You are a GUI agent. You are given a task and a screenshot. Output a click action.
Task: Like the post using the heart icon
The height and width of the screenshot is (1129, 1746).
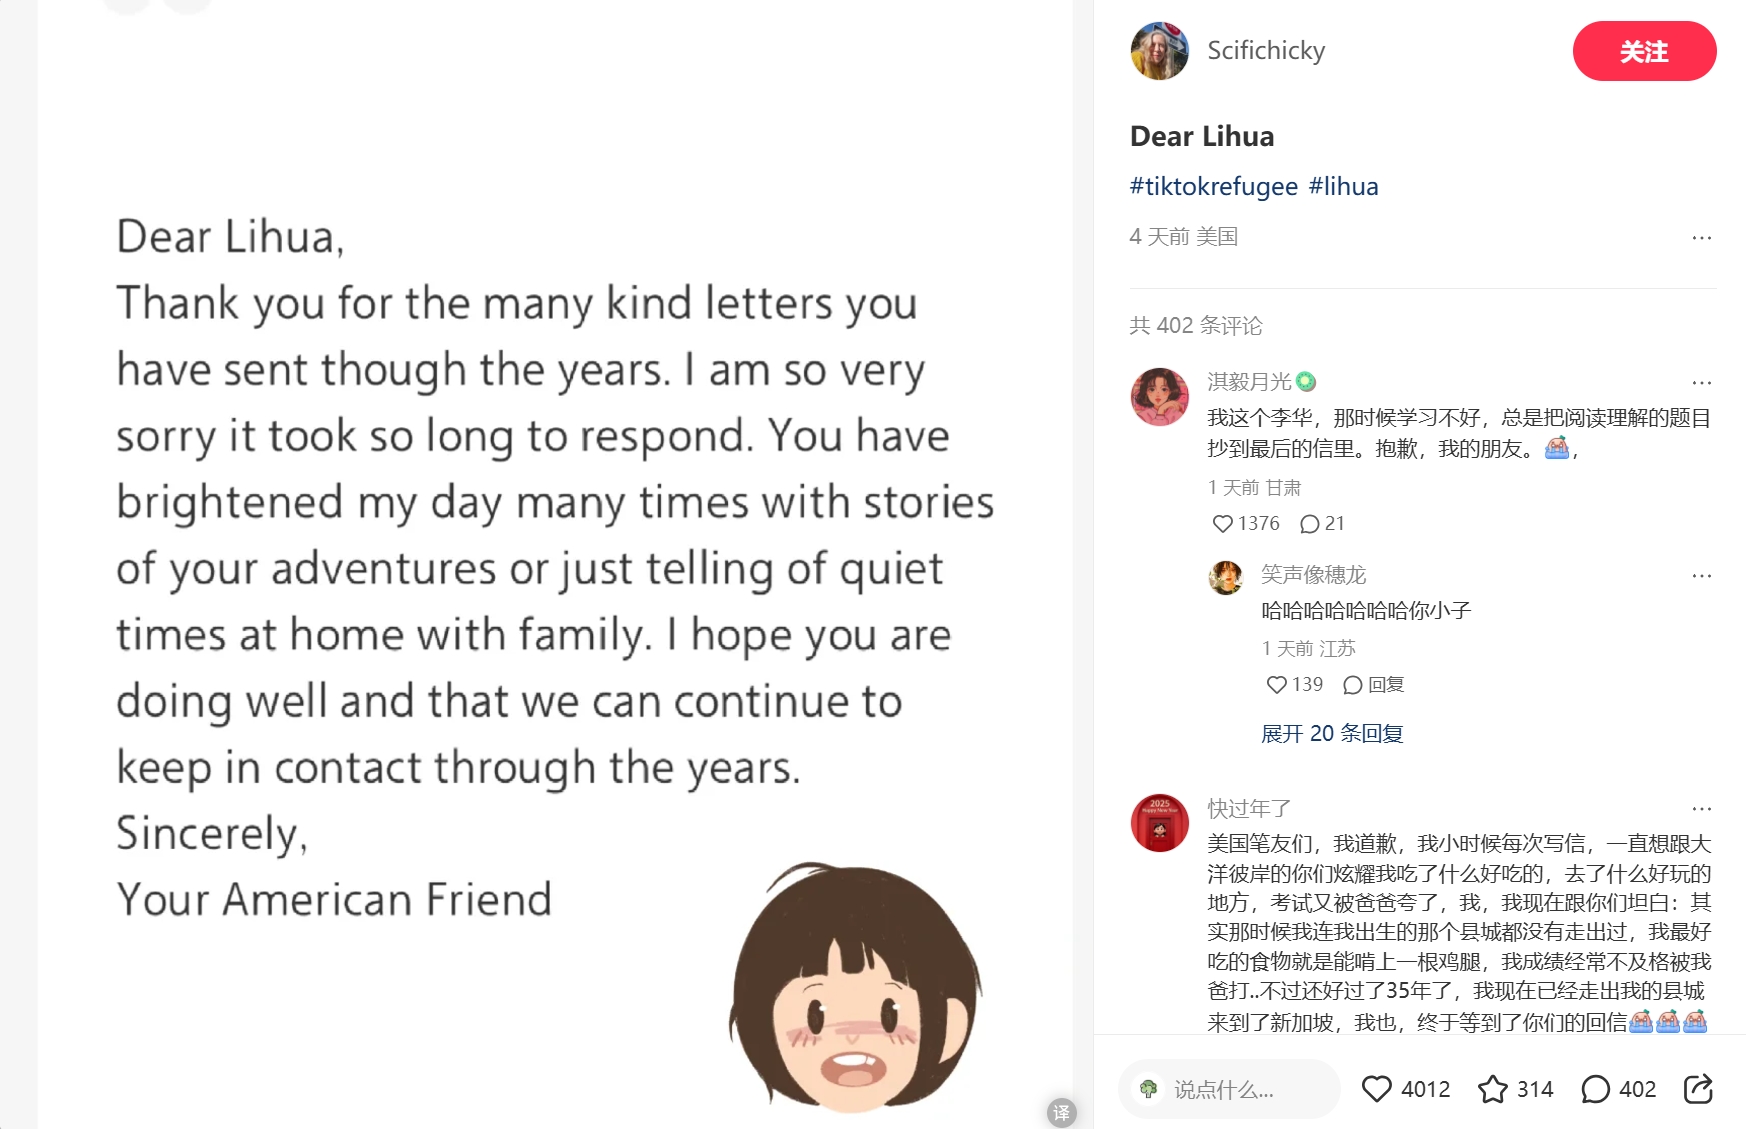(1377, 1089)
